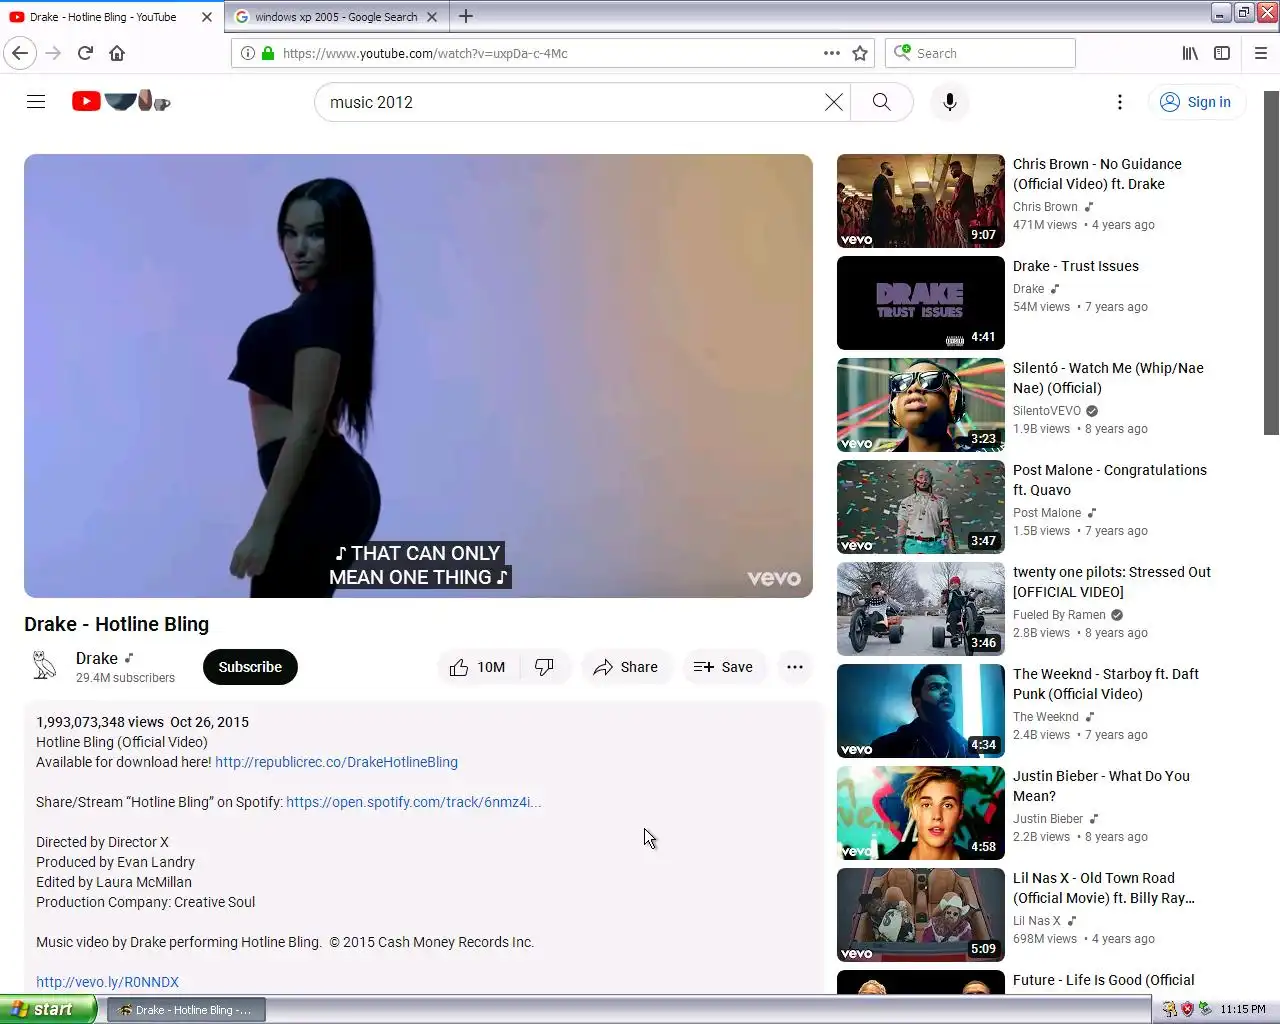This screenshot has width=1280, height=1024.
Task: Click the red shield system tray icon
Action: click(1187, 1009)
